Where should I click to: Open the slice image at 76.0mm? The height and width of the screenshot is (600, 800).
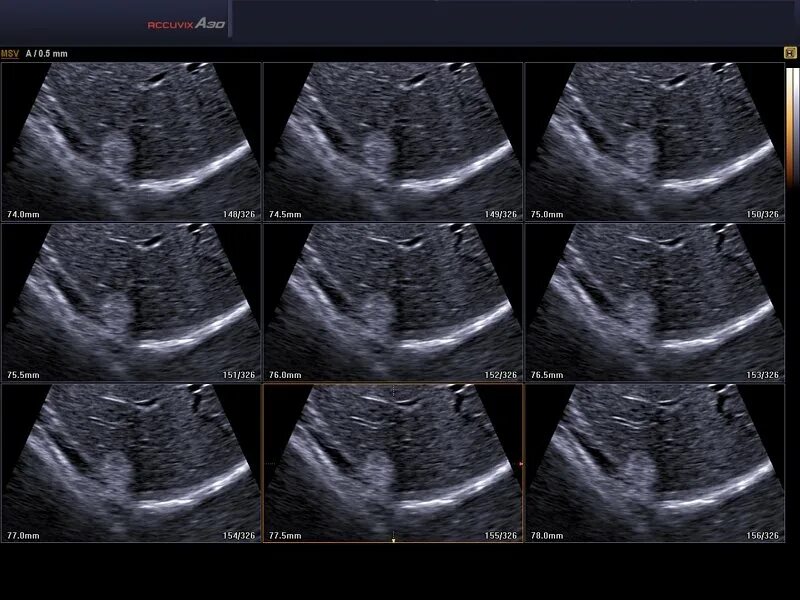pos(392,303)
